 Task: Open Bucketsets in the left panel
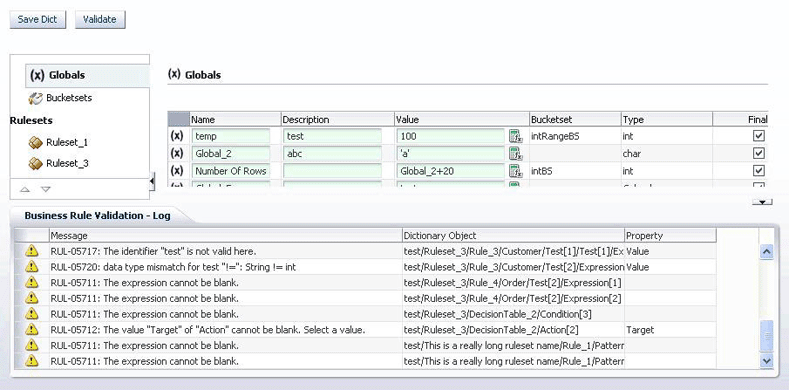click(69, 98)
